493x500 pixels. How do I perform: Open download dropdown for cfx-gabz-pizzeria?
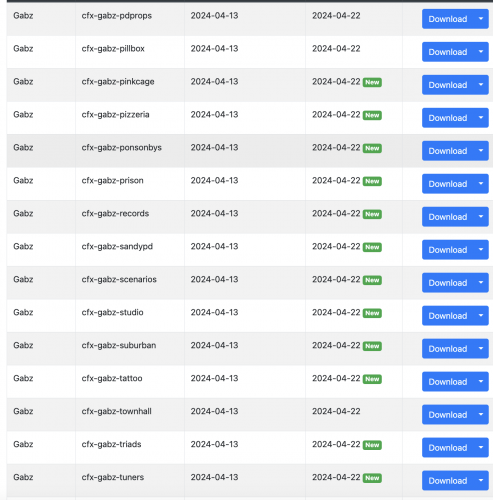(481, 118)
